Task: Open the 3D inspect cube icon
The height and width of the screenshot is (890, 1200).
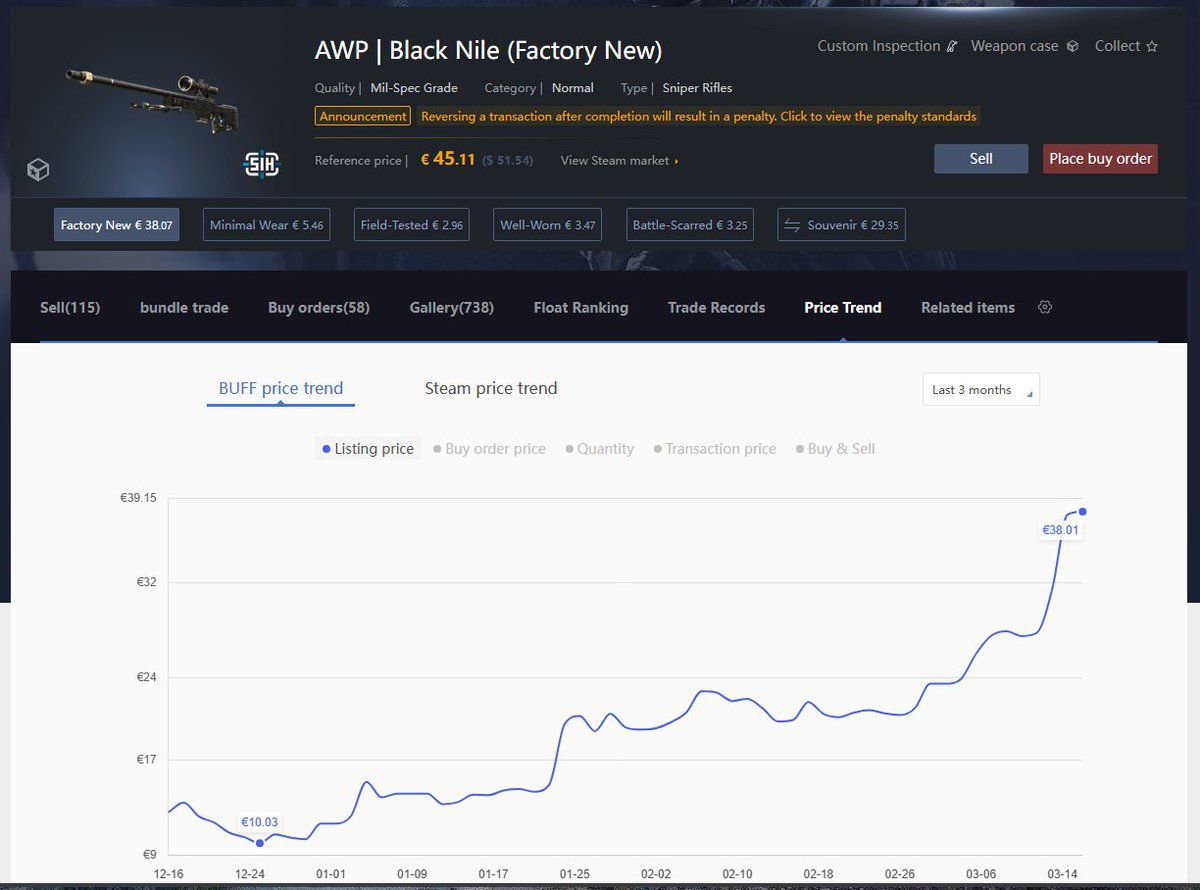Action: pyautogui.click(x=38, y=170)
